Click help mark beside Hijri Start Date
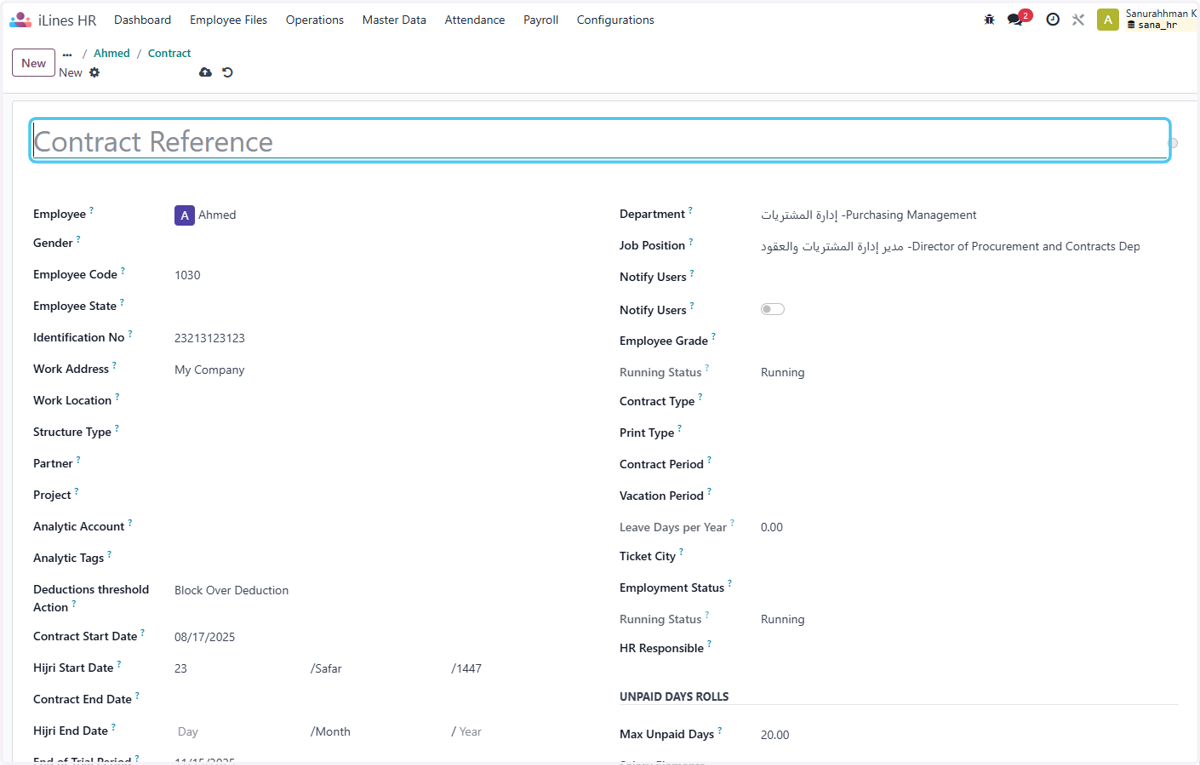 (119, 663)
